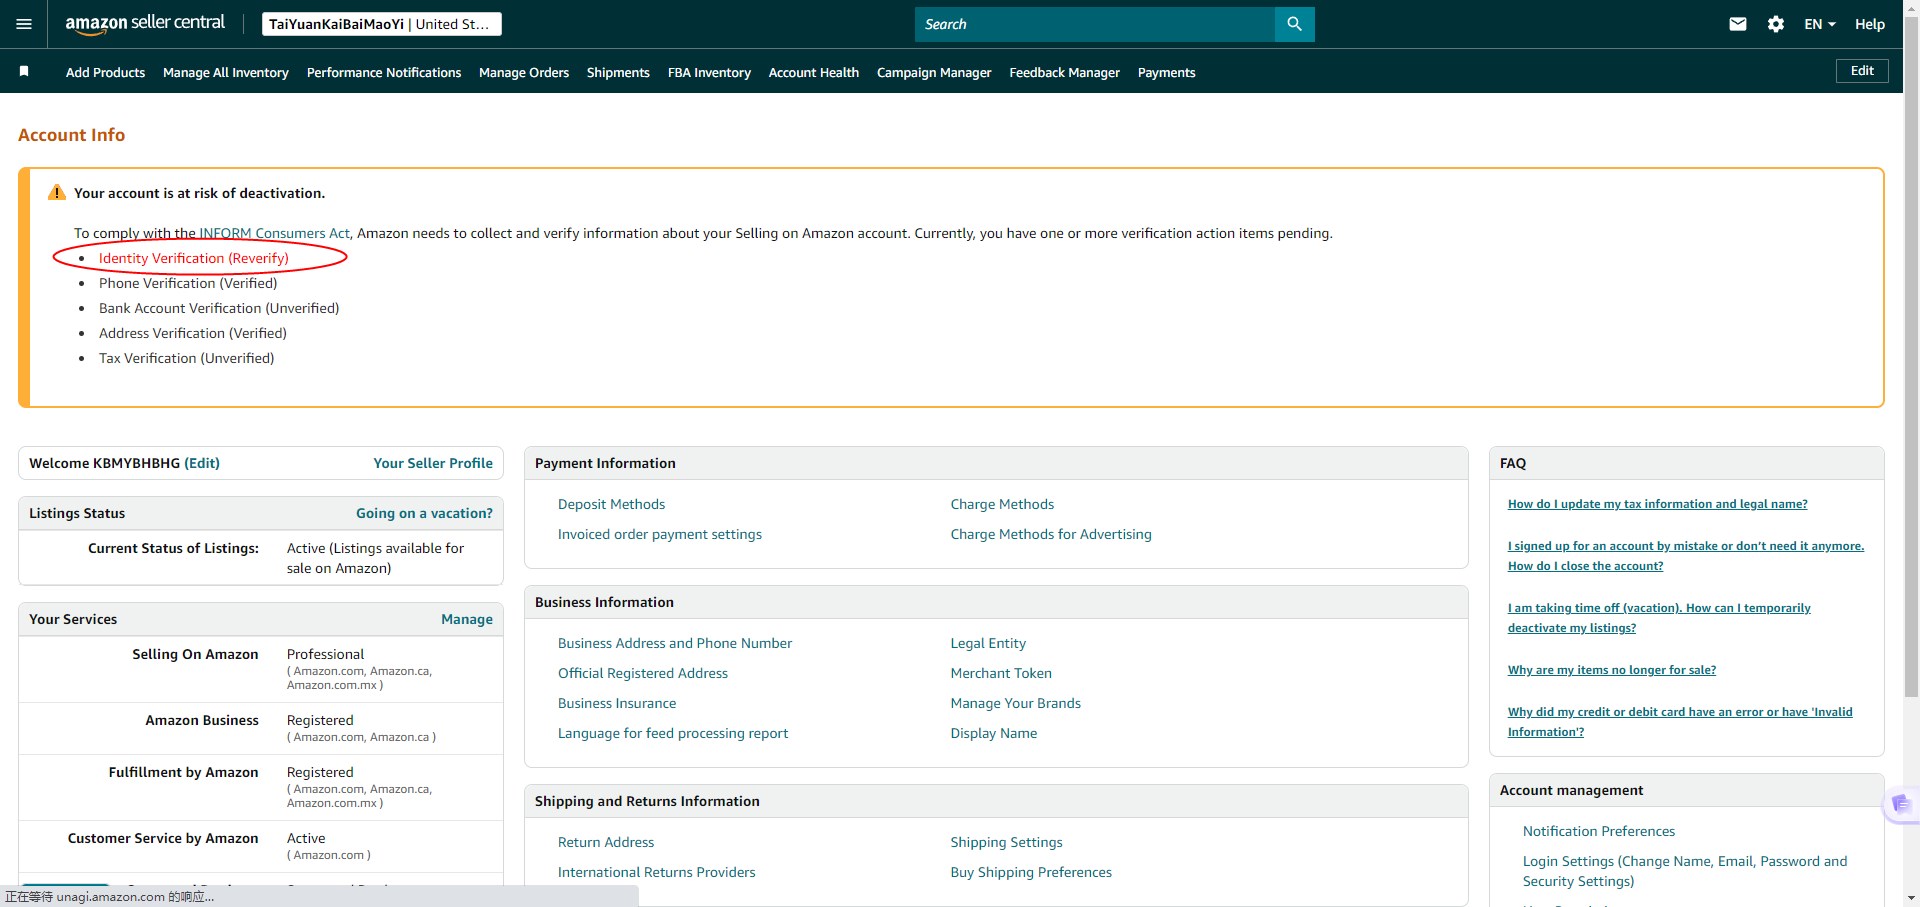Open Manage All Inventory
Image resolution: width=1920 pixels, height=907 pixels.
pos(226,72)
